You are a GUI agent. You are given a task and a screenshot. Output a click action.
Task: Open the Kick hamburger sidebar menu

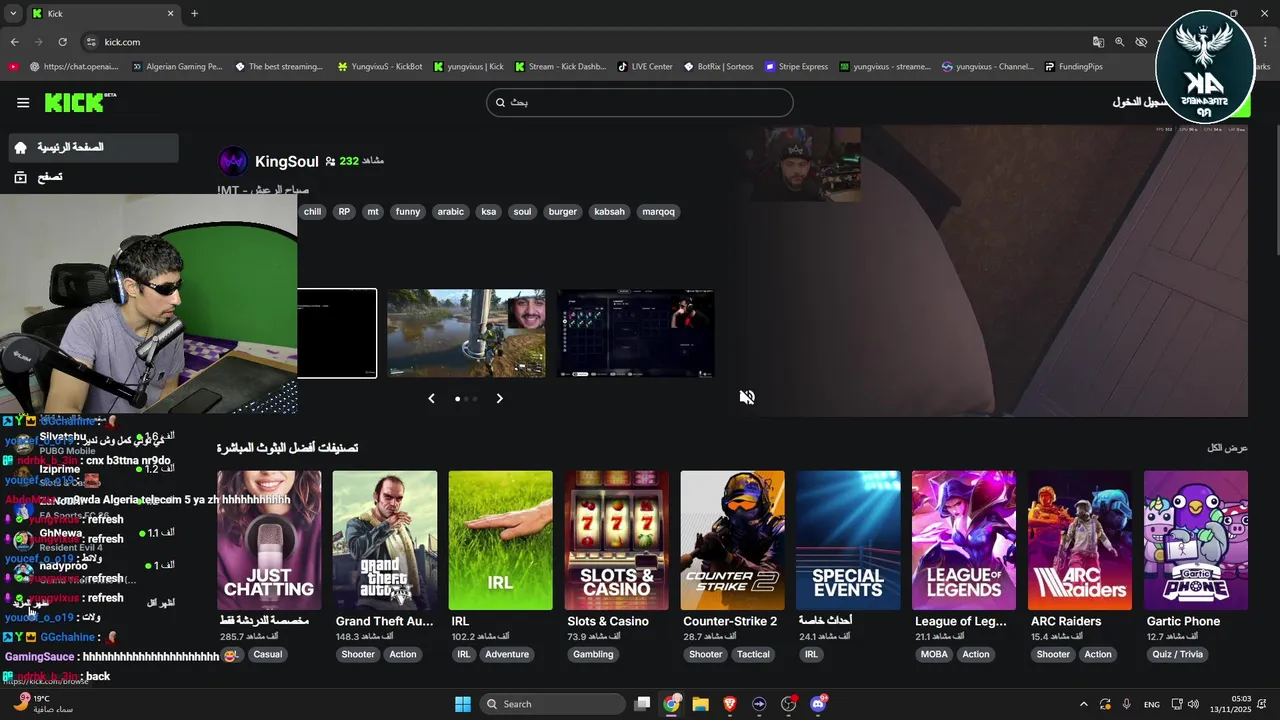point(23,102)
